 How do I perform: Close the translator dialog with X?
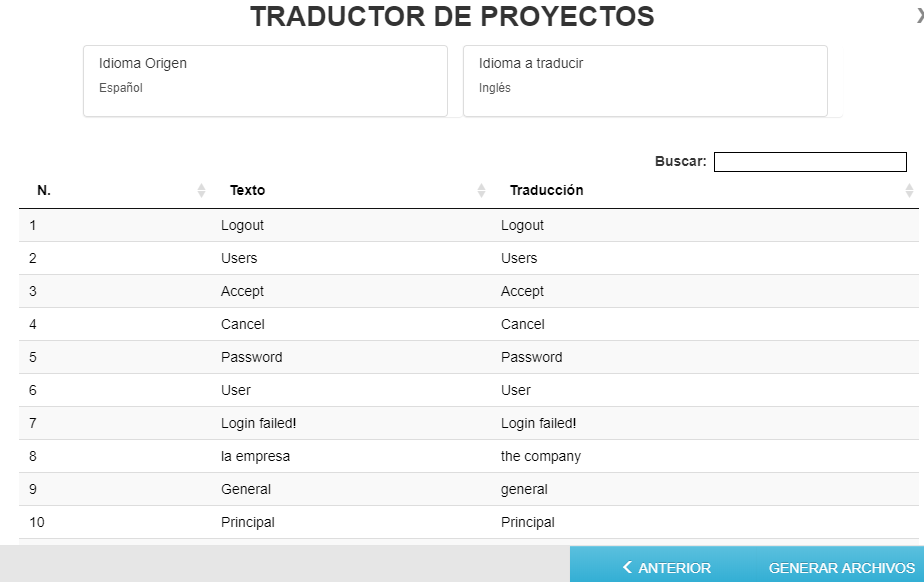pyautogui.click(x=920, y=16)
